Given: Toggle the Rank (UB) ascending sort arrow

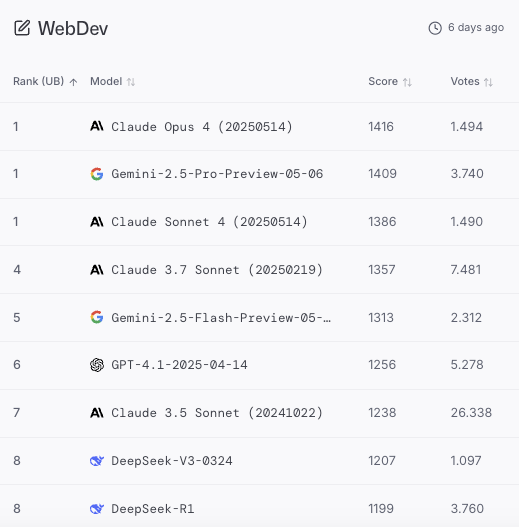Looking at the screenshot, I should 73,82.
